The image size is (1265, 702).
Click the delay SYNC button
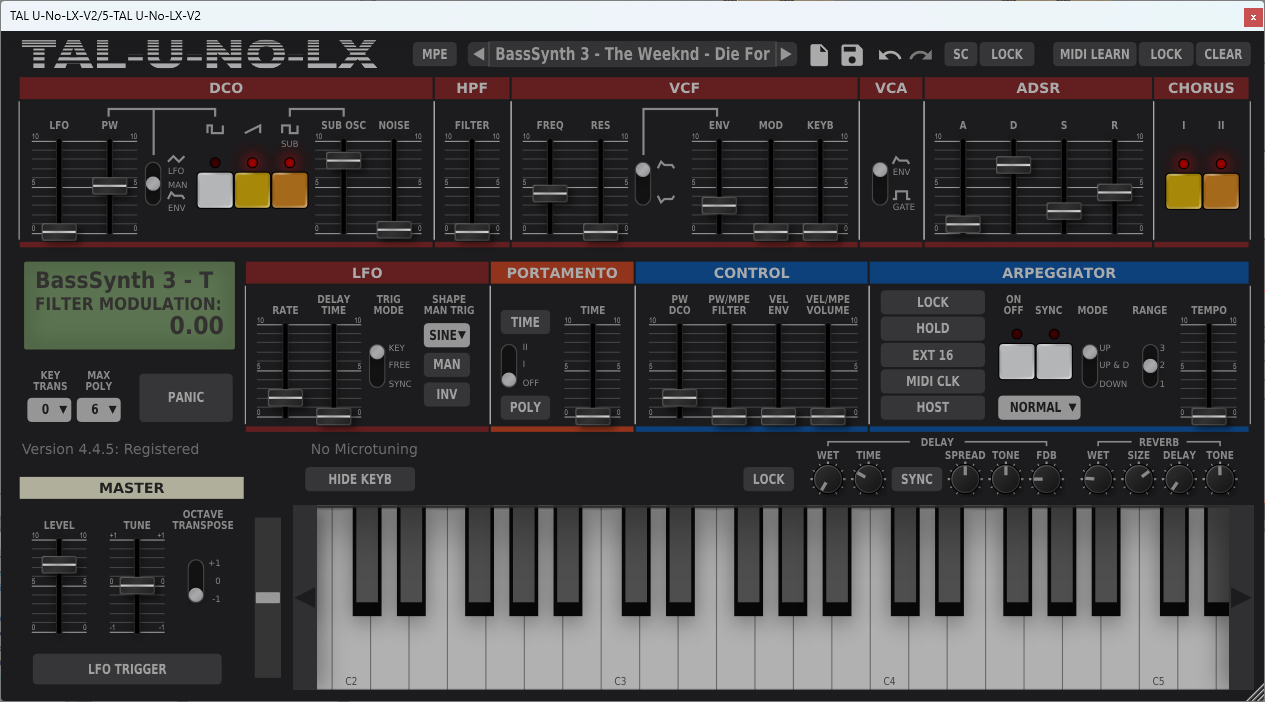[917, 479]
